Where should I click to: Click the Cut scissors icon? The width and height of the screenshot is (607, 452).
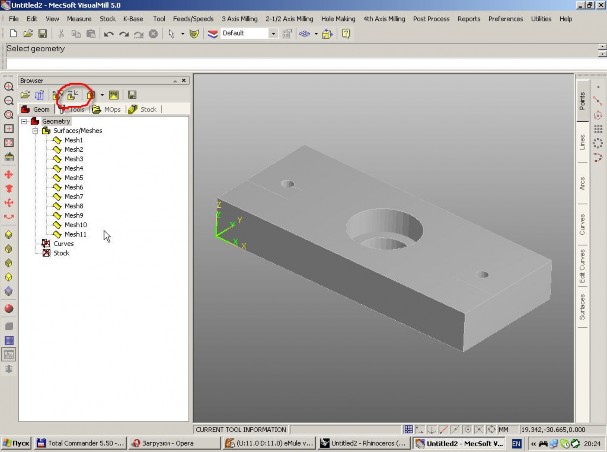[x=61, y=34]
